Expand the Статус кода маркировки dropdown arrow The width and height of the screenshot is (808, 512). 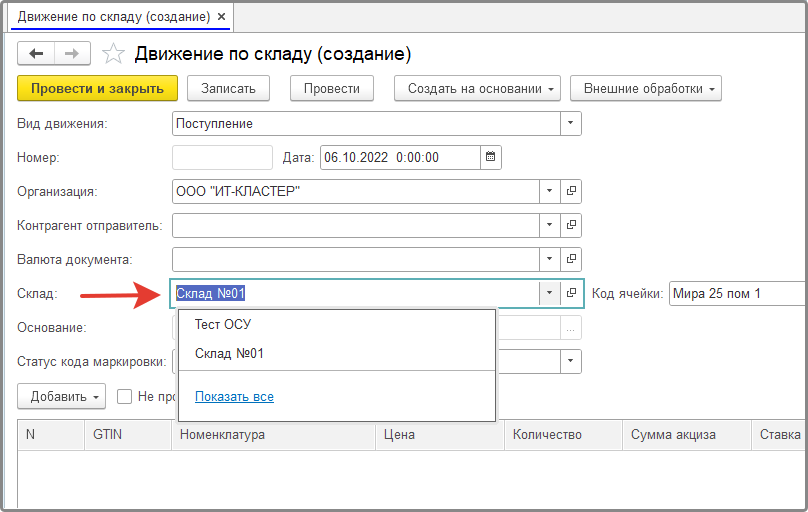point(570,361)
